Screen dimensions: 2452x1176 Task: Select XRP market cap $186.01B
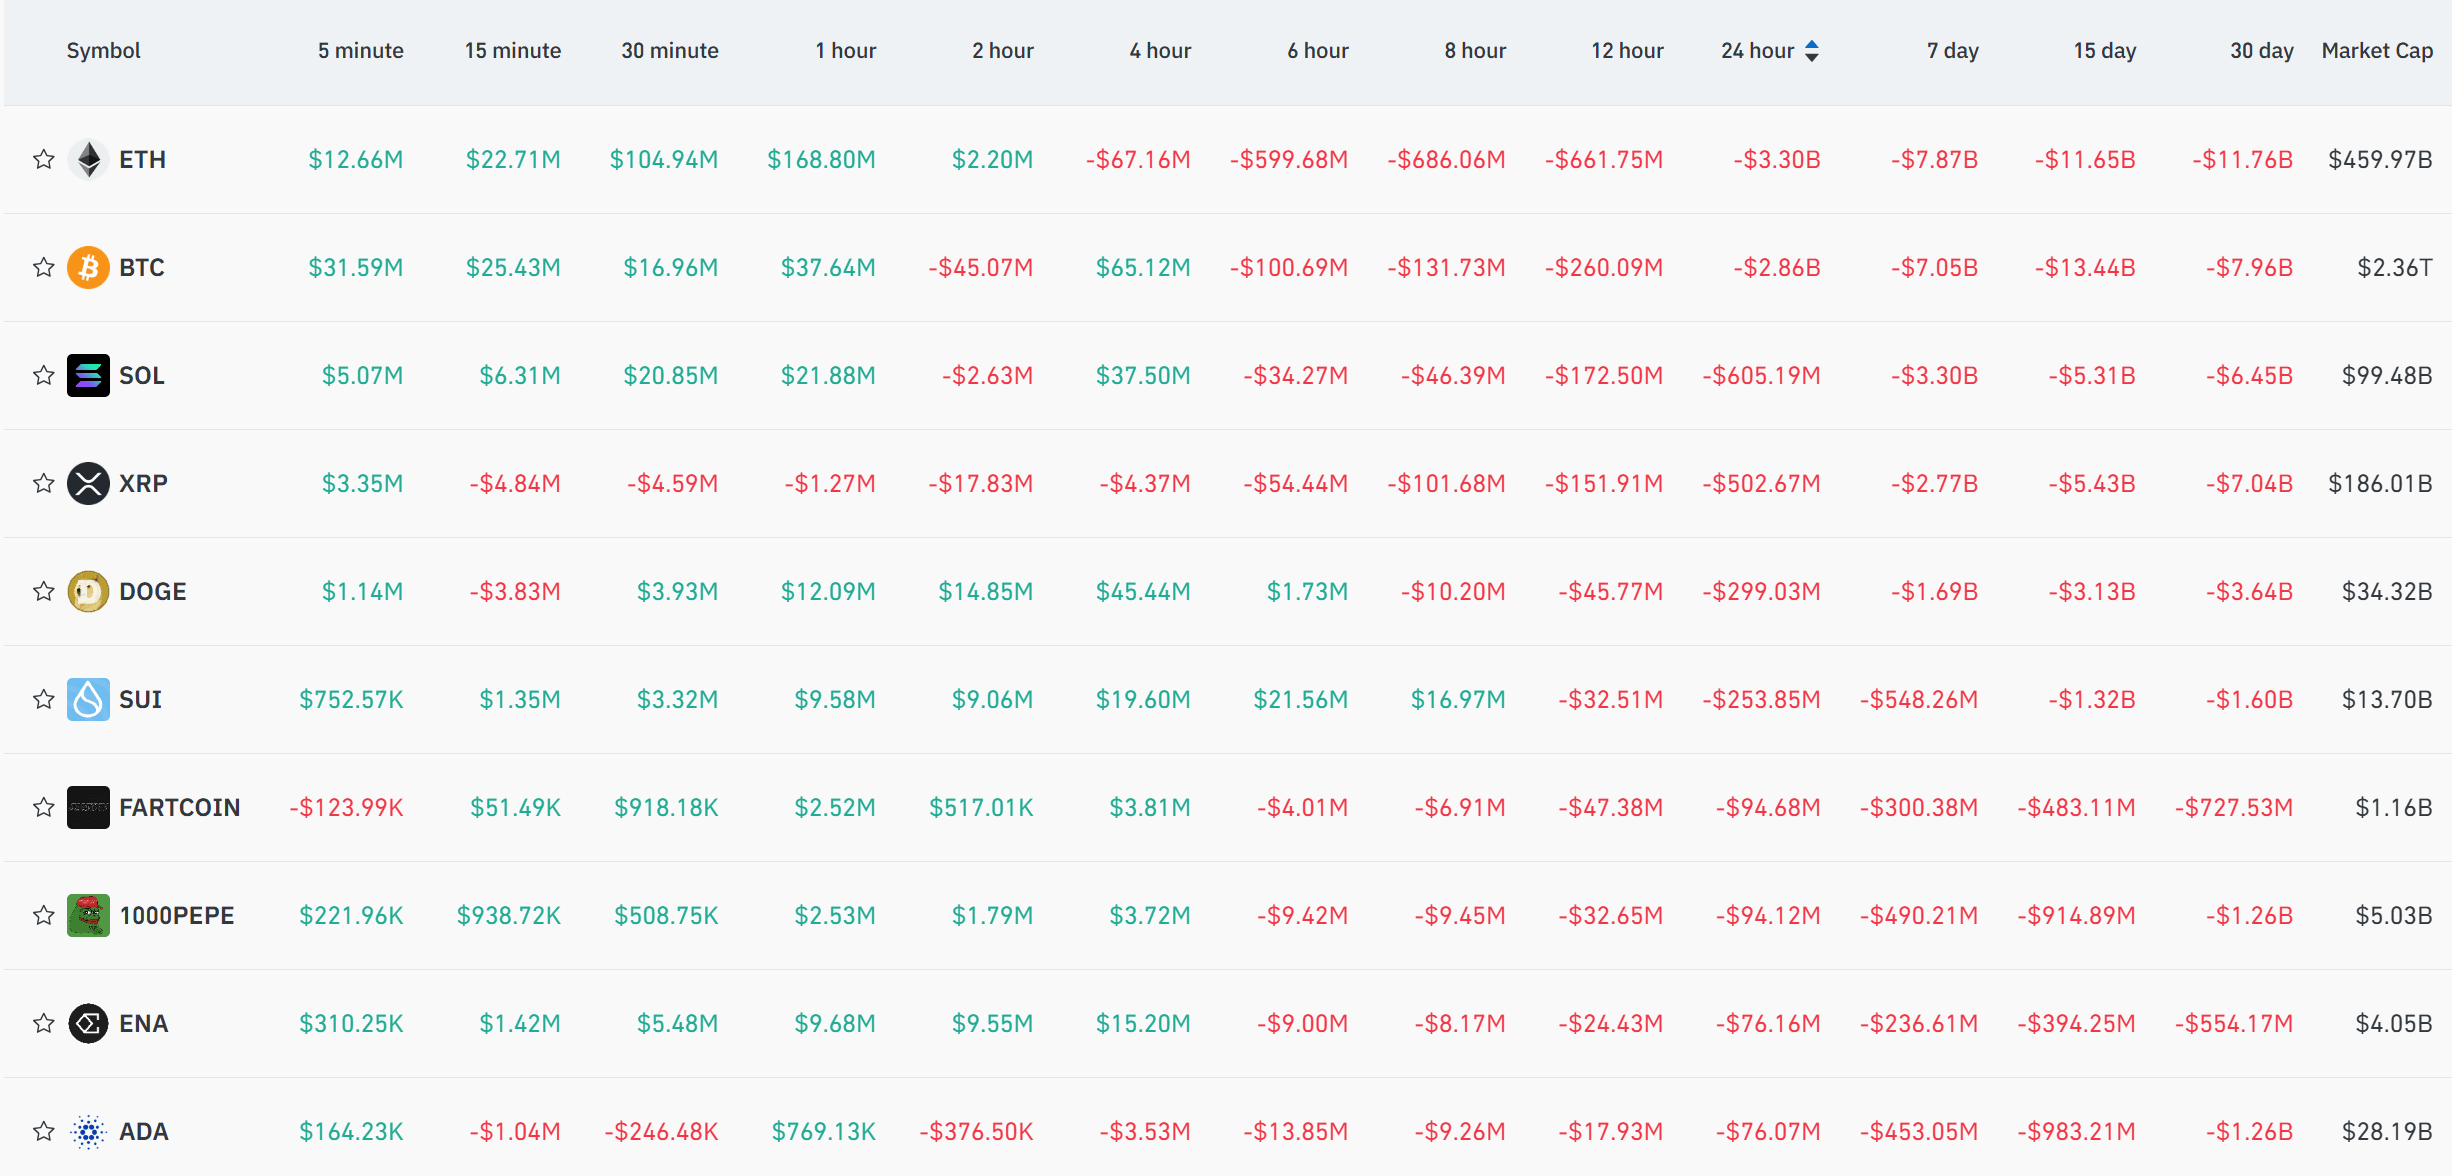point(2380,483)
